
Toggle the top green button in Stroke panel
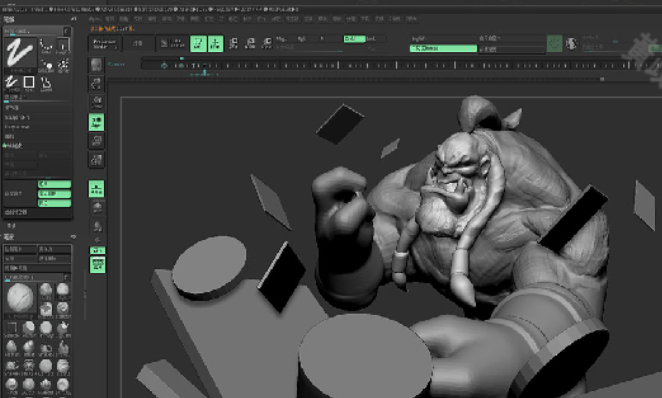tap(54, 184)
